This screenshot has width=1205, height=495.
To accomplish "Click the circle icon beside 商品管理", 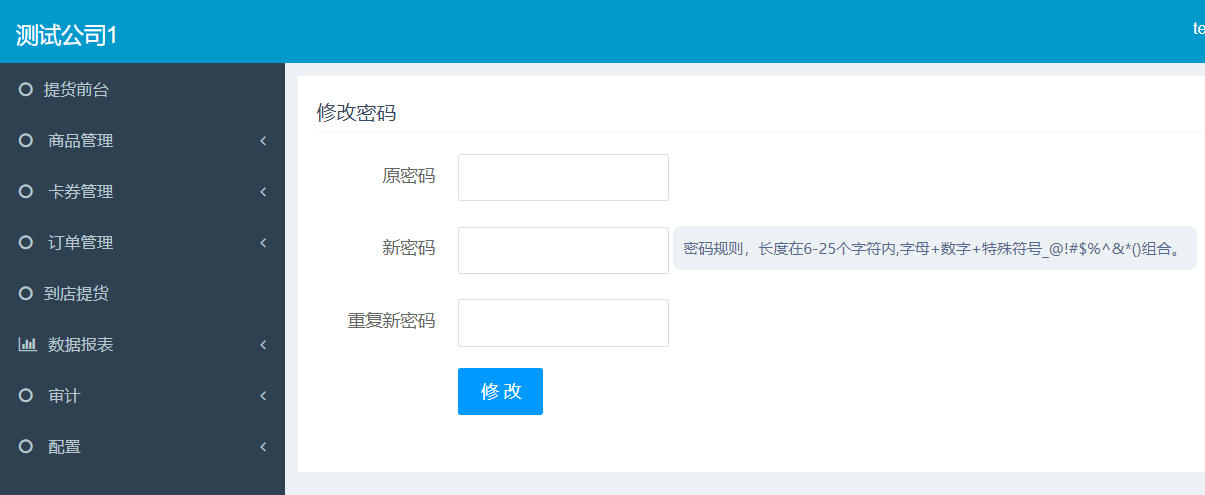I will point(26,141).
